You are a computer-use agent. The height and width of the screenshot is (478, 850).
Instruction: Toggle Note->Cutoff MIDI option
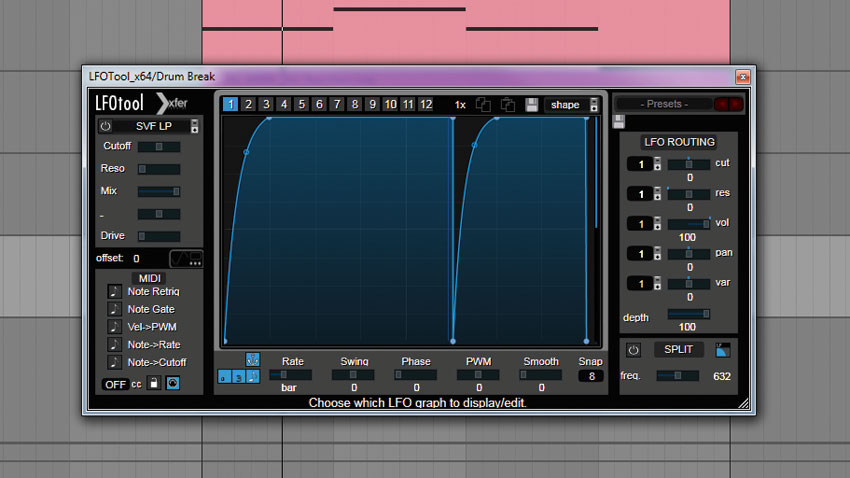point(114,362)
